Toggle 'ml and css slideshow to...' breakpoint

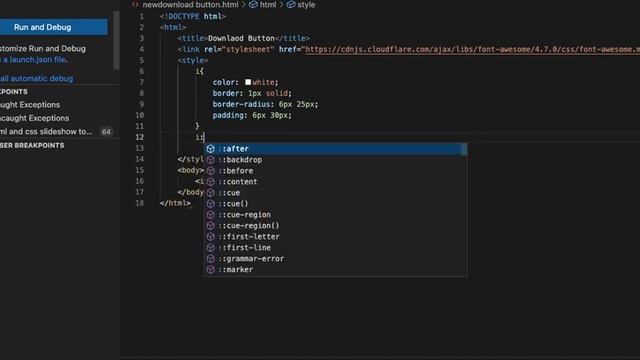(46, 132)
